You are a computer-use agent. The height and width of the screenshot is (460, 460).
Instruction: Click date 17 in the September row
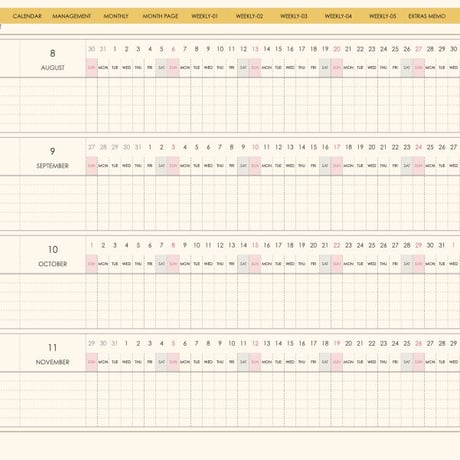(337, 147)
